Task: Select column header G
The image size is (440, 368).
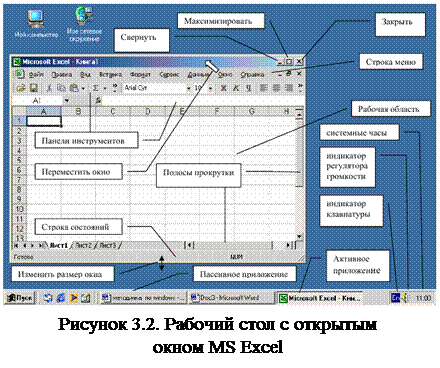Action: [251, 111]
